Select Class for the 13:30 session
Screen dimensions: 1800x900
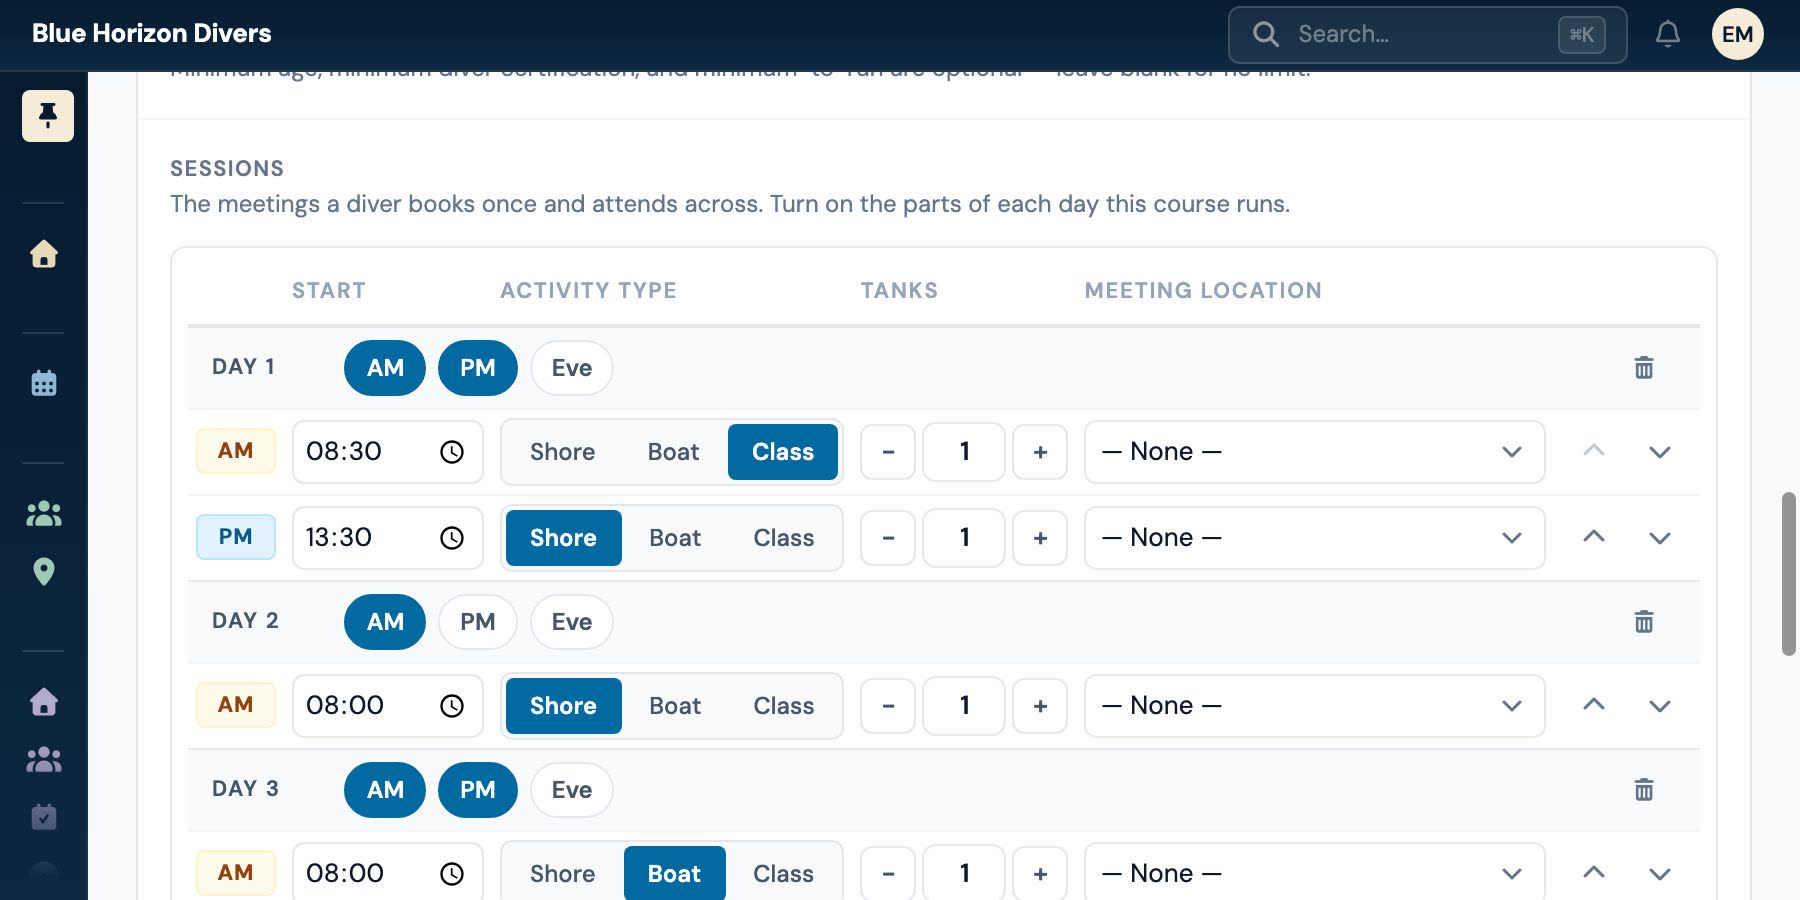coord(784,538)
